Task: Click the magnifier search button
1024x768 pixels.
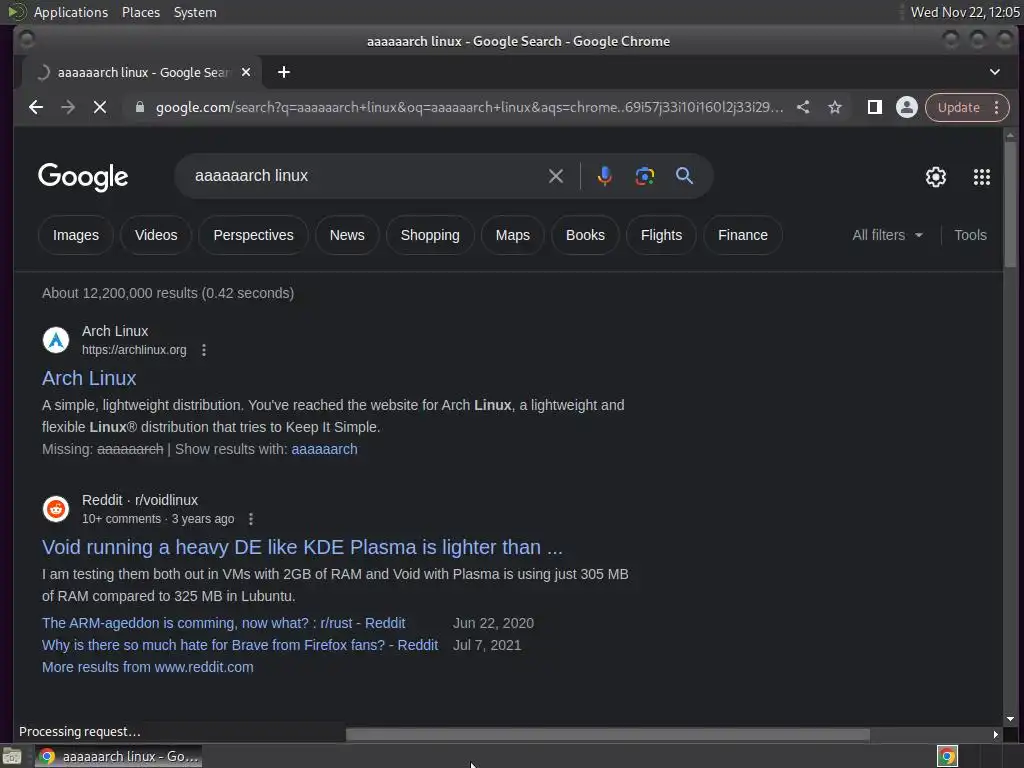Action: pyautogui.click(x=684, y=176)
